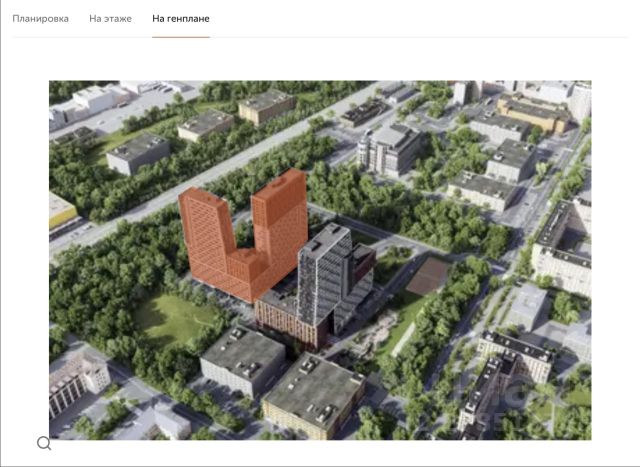Viewport: 640px width, 467px height.
Task: Open the Планировка tab
Action: 40,19
